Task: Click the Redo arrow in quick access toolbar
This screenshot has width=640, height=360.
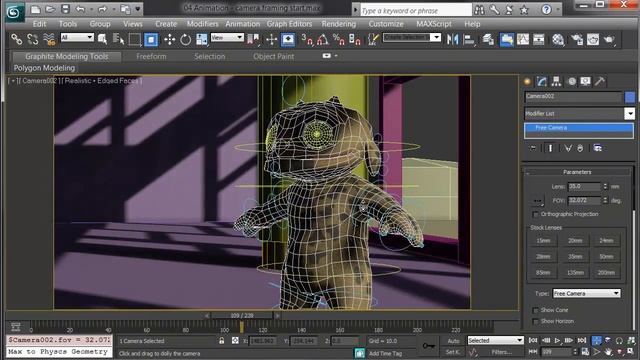Action: tap(102, 9)
